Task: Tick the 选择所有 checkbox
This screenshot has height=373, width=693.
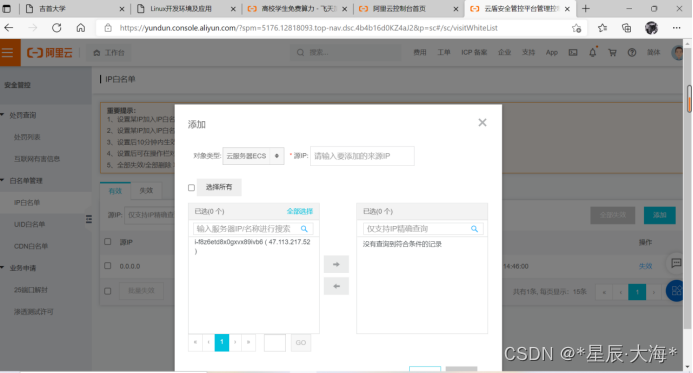Action: pos(191,188)
